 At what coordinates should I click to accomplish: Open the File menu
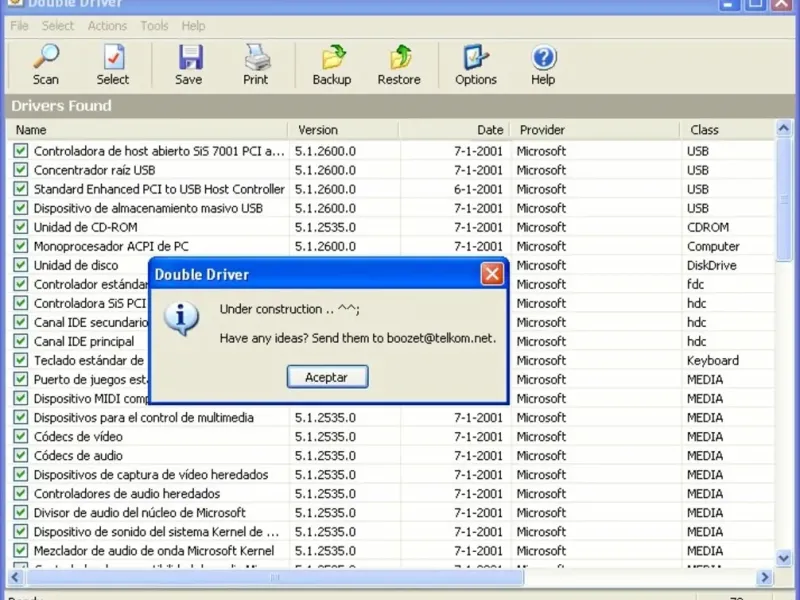(19, 26)
